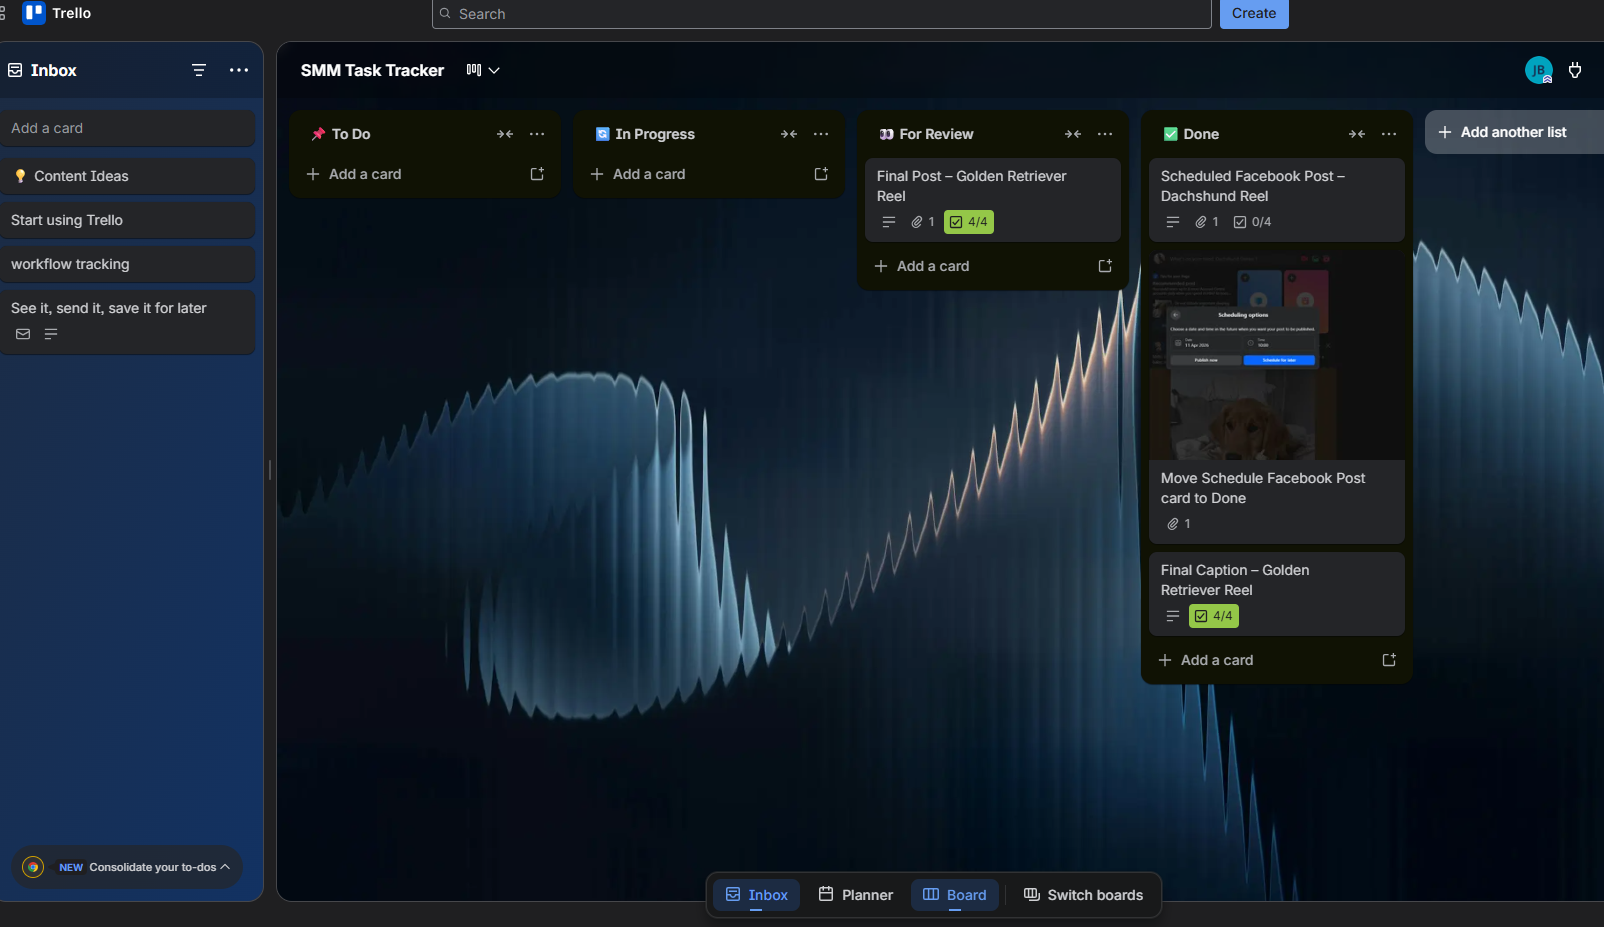The image size is (1604, 927).
Task: Focus the Search field
Action: coord(821,14)
